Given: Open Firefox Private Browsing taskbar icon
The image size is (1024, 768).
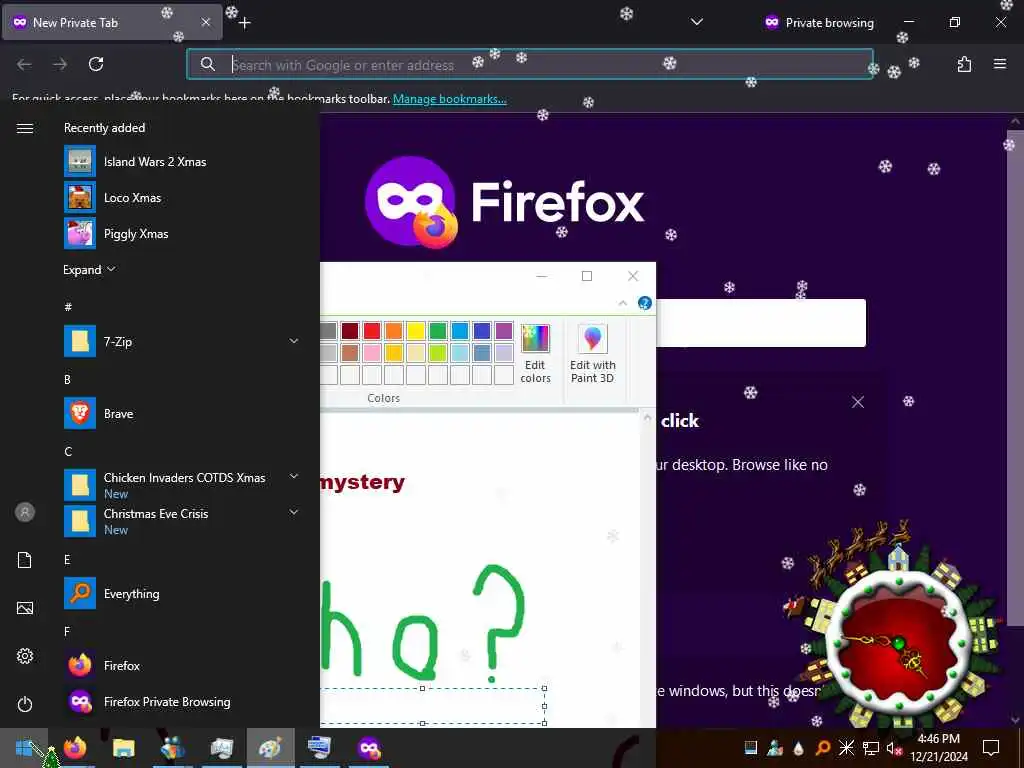Looking at the screenshot, I should 369,748.
